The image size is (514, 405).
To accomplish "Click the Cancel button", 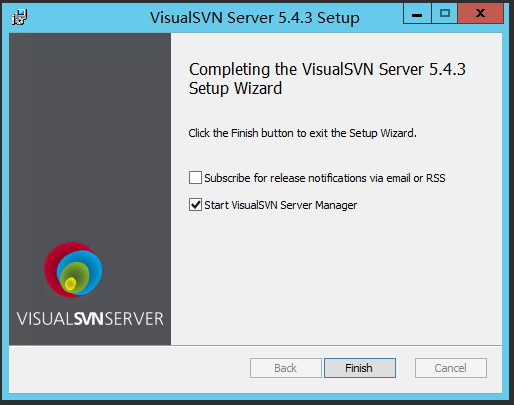I will point(451,368).
